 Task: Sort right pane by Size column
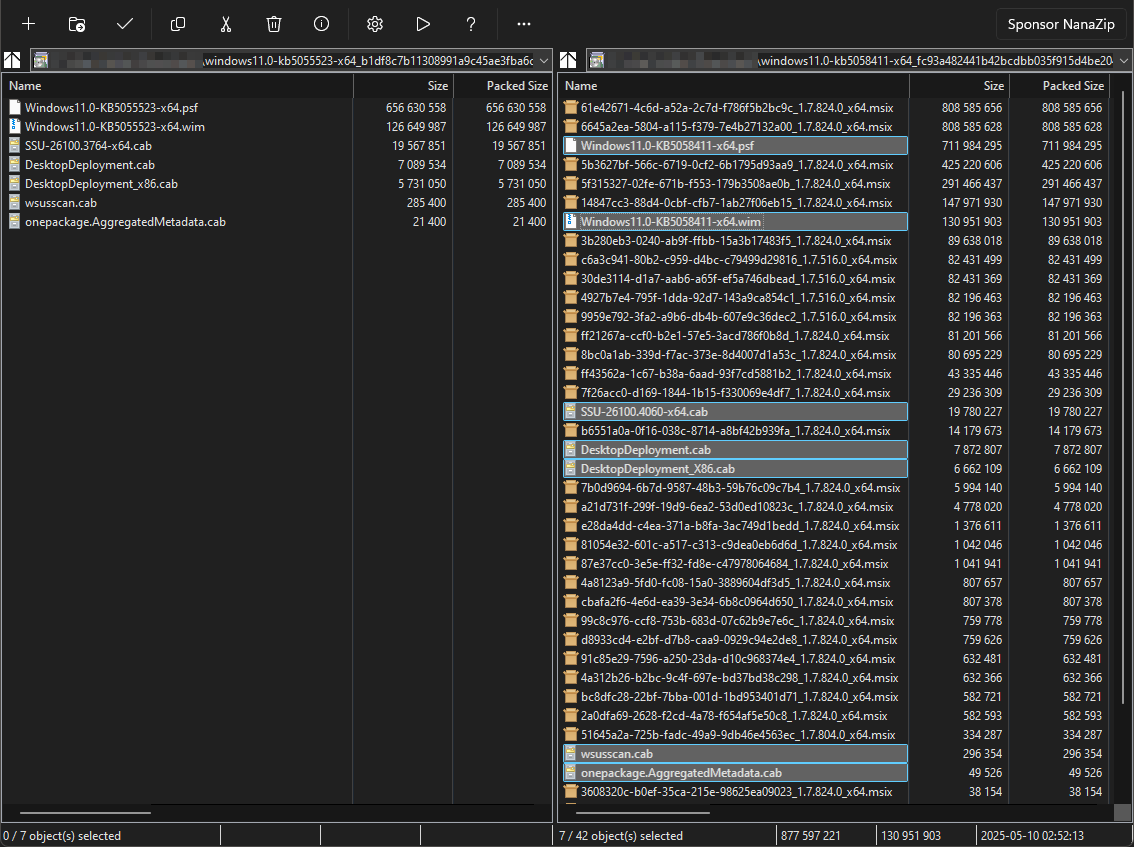click(x=959, y=85)
